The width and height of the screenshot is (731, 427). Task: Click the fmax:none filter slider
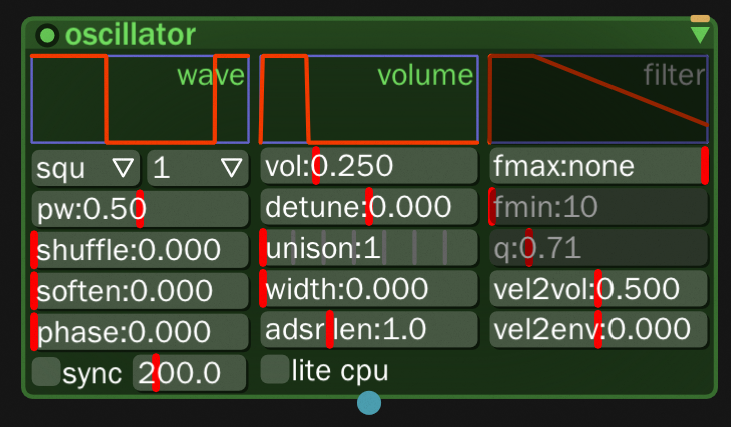click(598, 166)
